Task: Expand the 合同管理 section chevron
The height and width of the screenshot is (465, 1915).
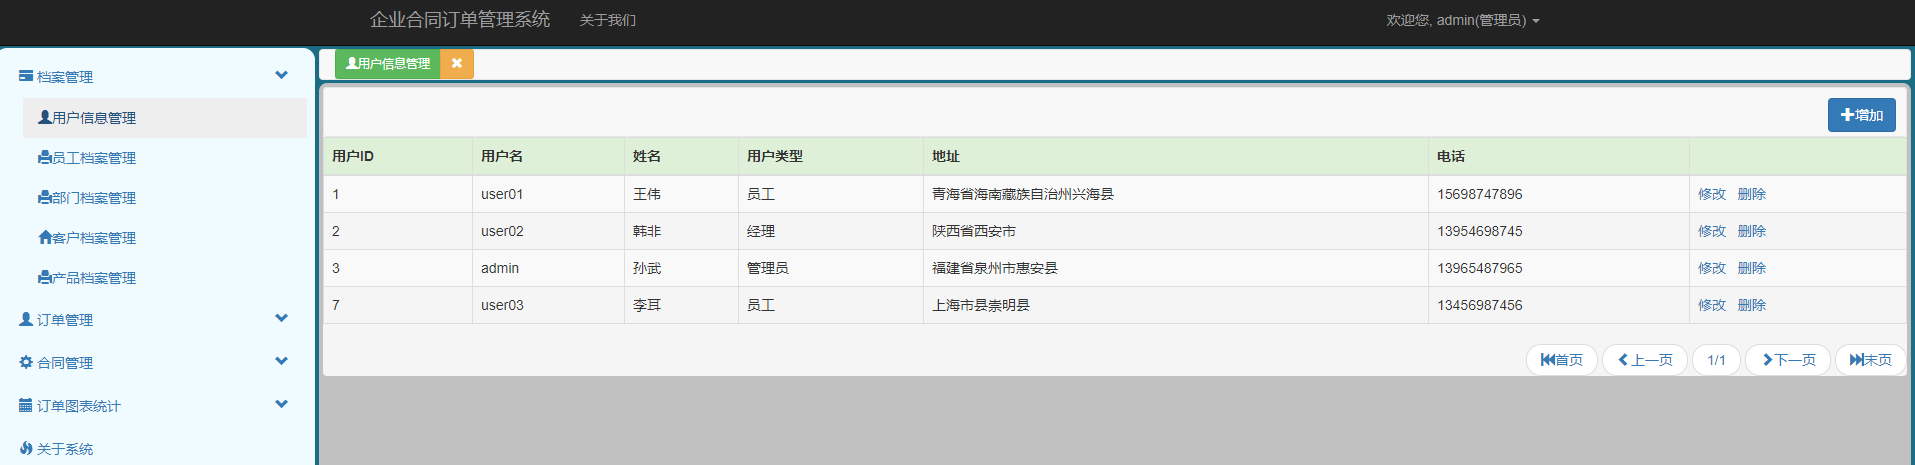Action: [281, 361]
